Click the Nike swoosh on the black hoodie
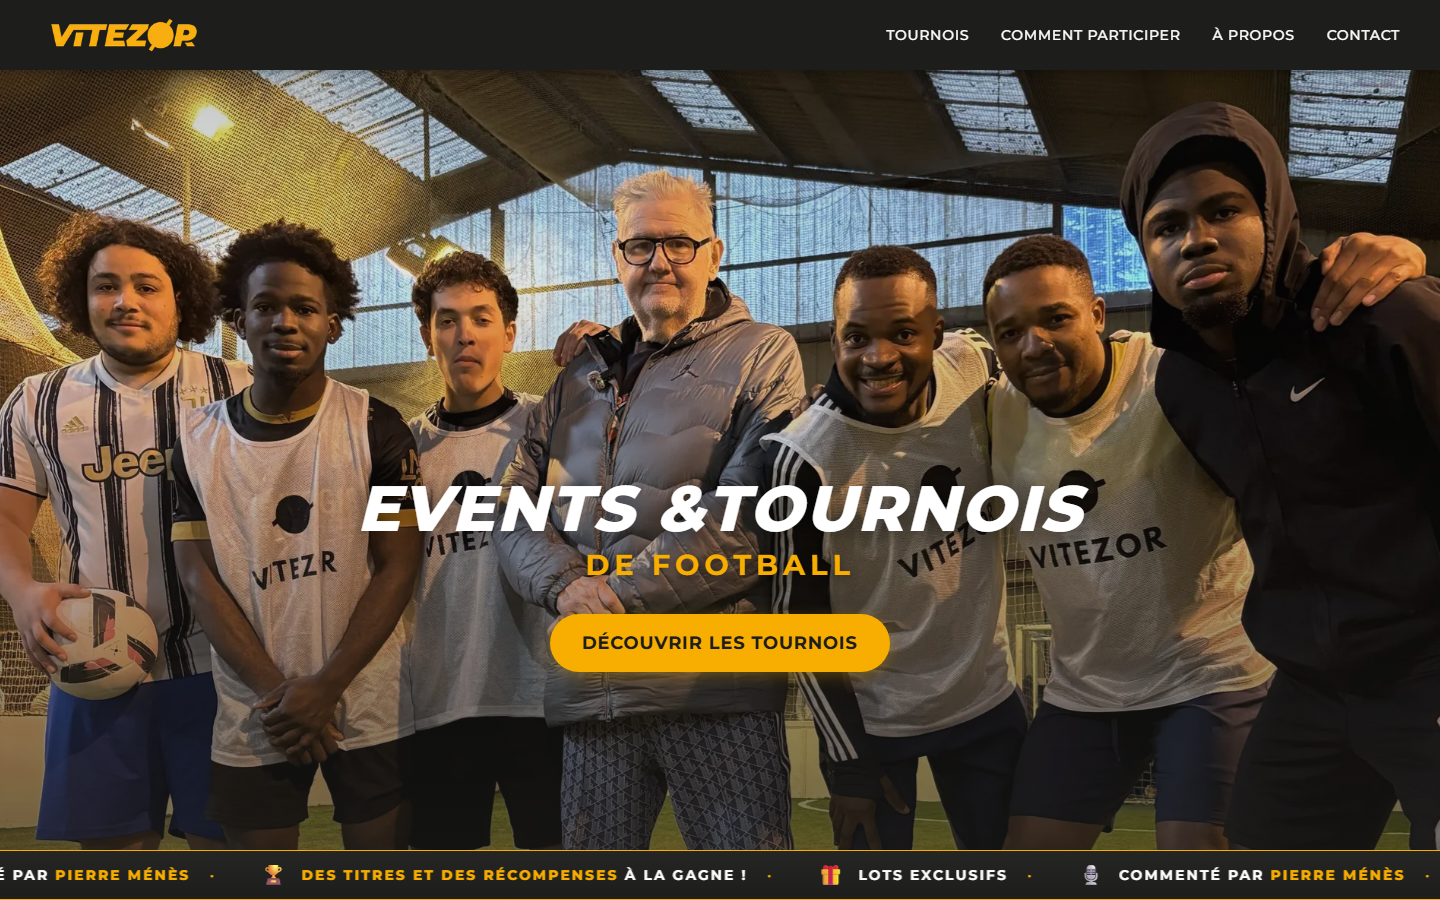This screenshot has height=900, width=1440. click(x=1306, y=389)
